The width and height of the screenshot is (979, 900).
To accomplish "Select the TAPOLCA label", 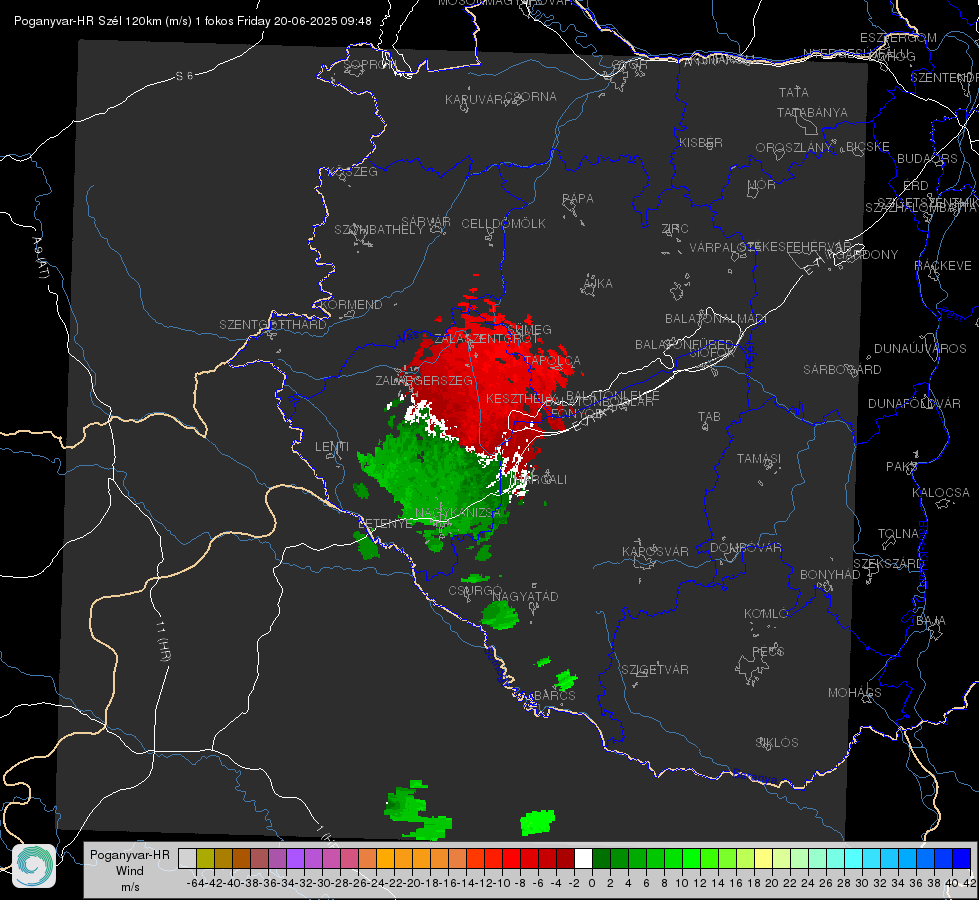I will 553,361.
